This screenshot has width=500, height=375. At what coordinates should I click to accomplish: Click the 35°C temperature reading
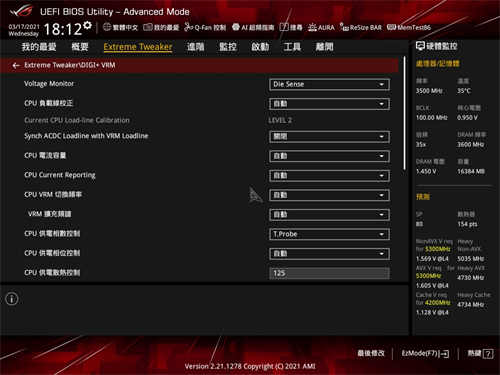[x=464, y=91]
